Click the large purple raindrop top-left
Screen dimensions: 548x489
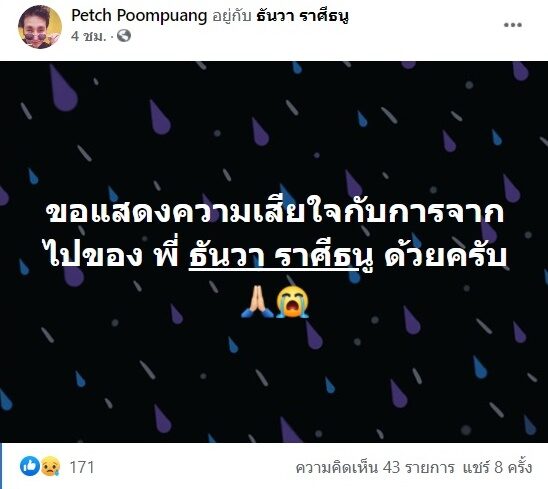tap(63, 88)
